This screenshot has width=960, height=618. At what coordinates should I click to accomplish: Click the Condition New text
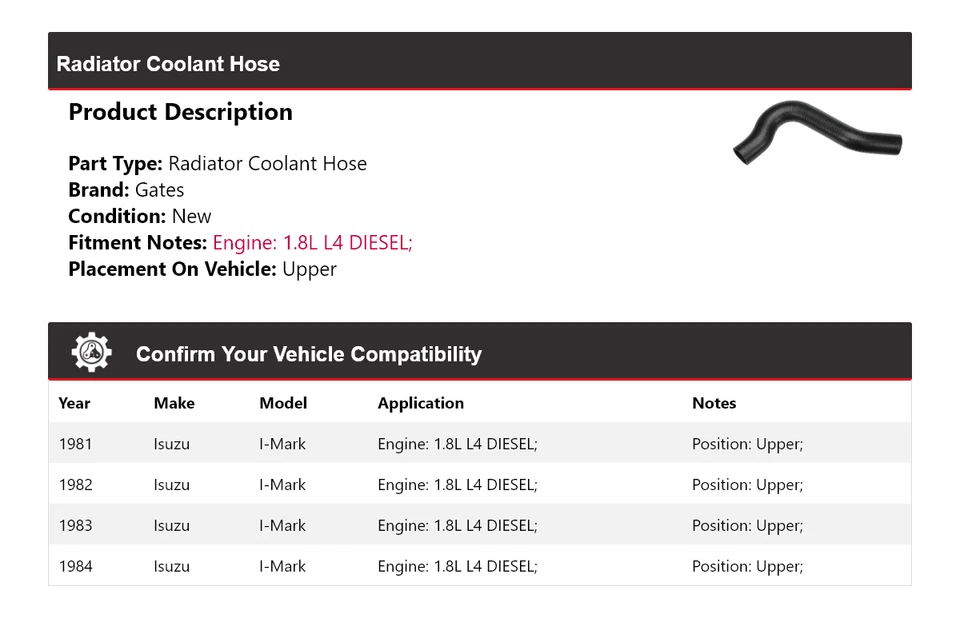point(140,216)
